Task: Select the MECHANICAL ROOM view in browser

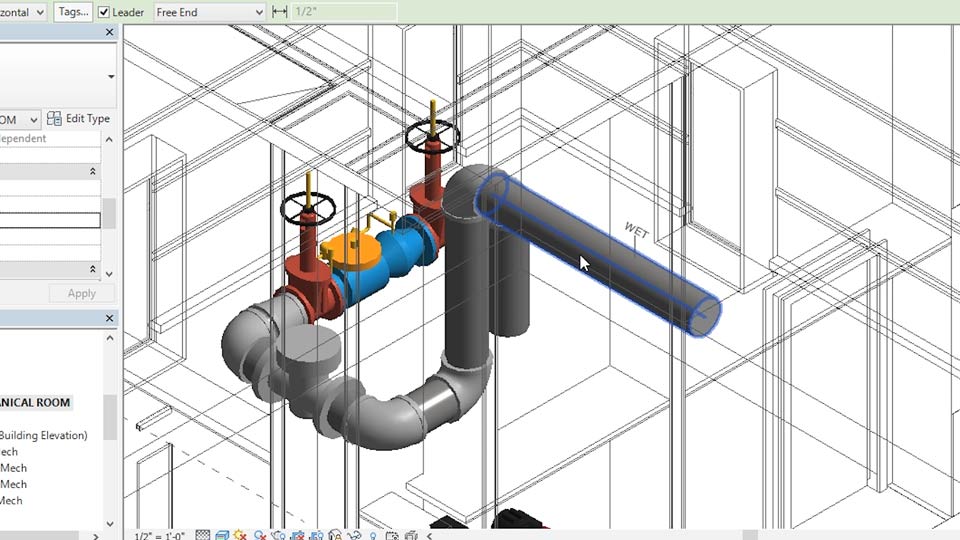Action: [x=35, y=403]
